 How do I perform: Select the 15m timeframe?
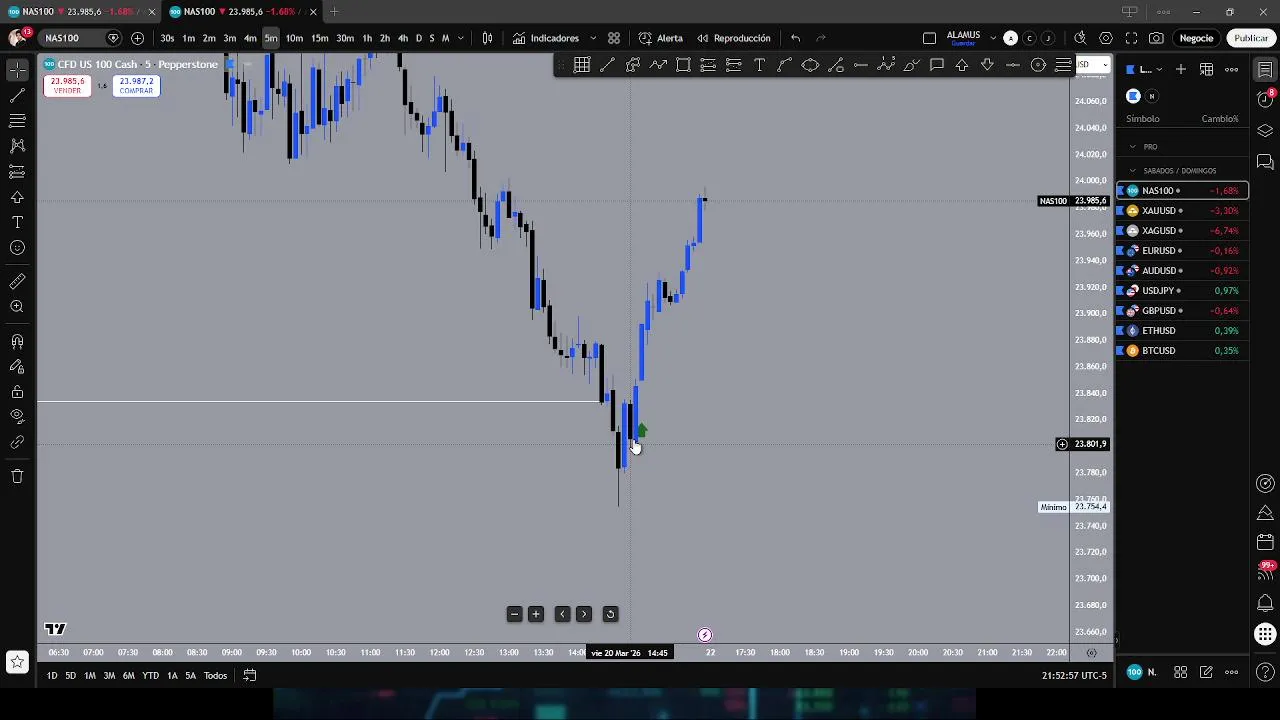(x=319, y=38)
